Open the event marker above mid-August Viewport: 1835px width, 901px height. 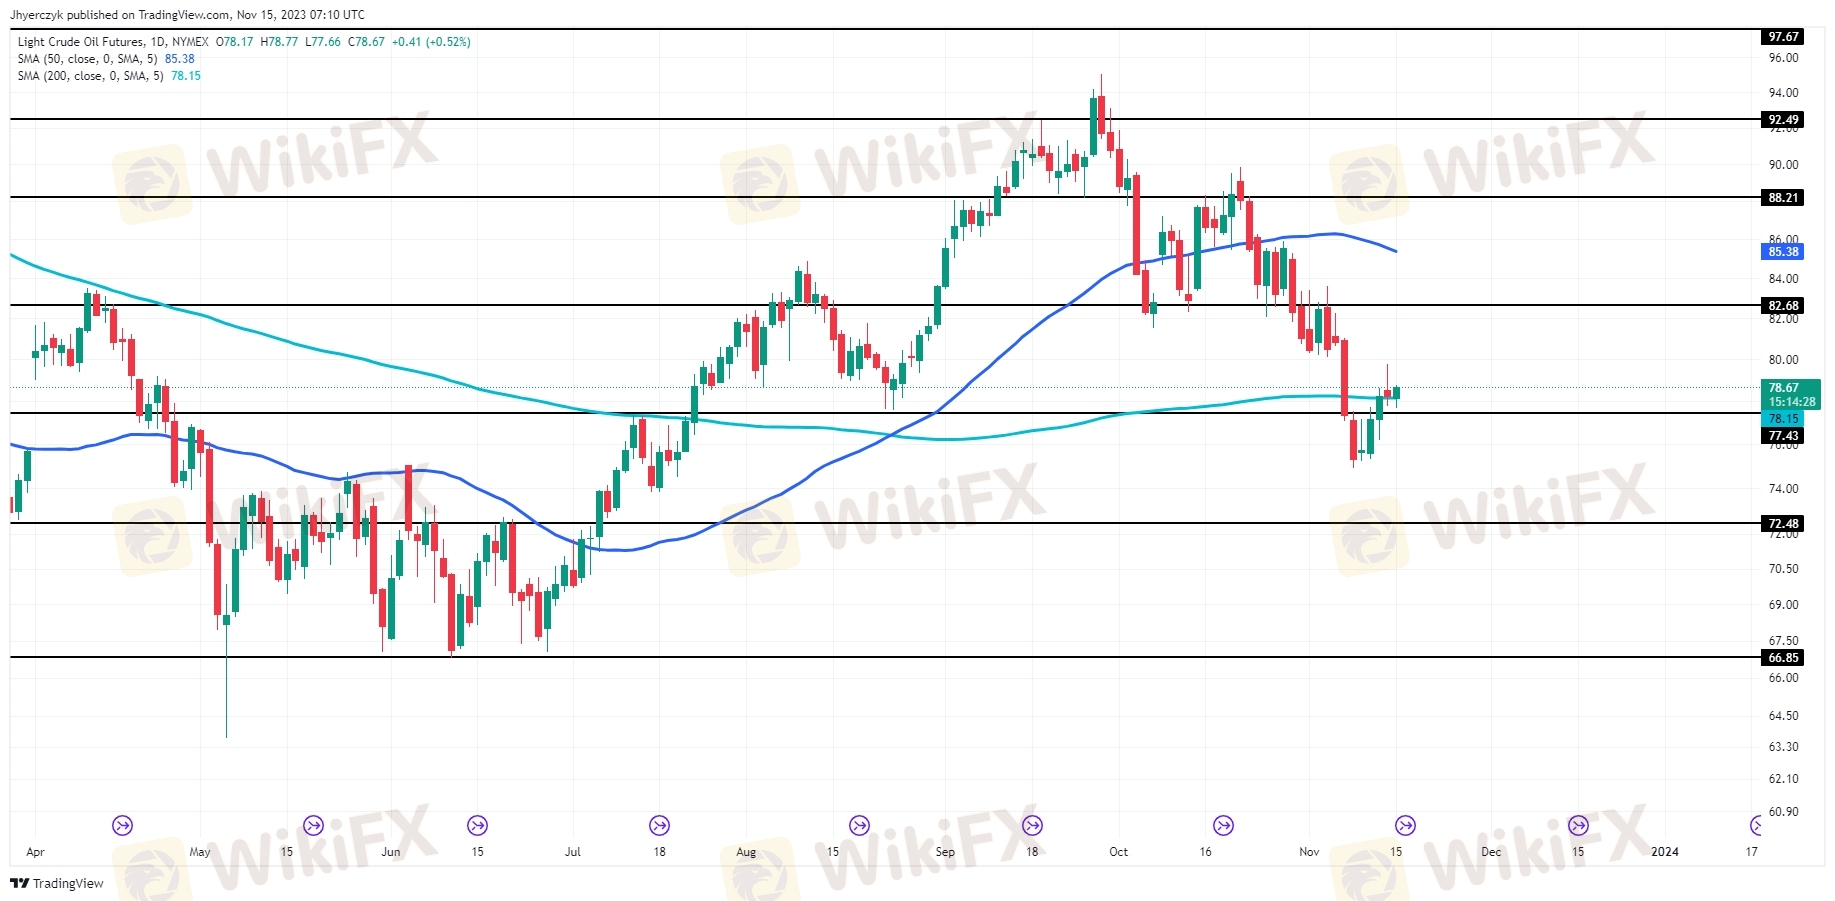coord(859,825)
